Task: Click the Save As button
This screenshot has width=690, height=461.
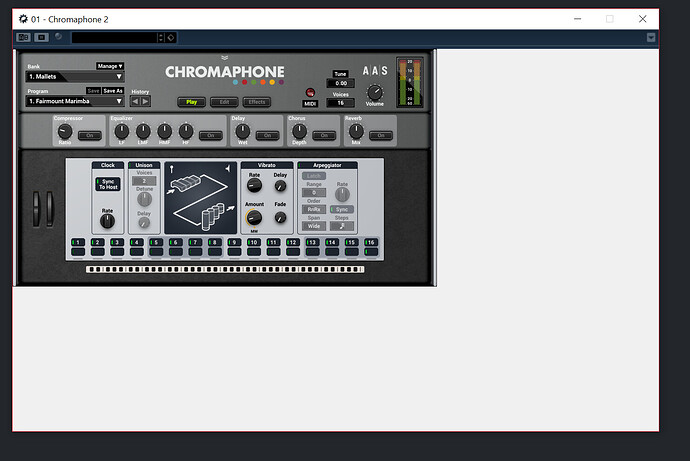Action: pos(113,91)
